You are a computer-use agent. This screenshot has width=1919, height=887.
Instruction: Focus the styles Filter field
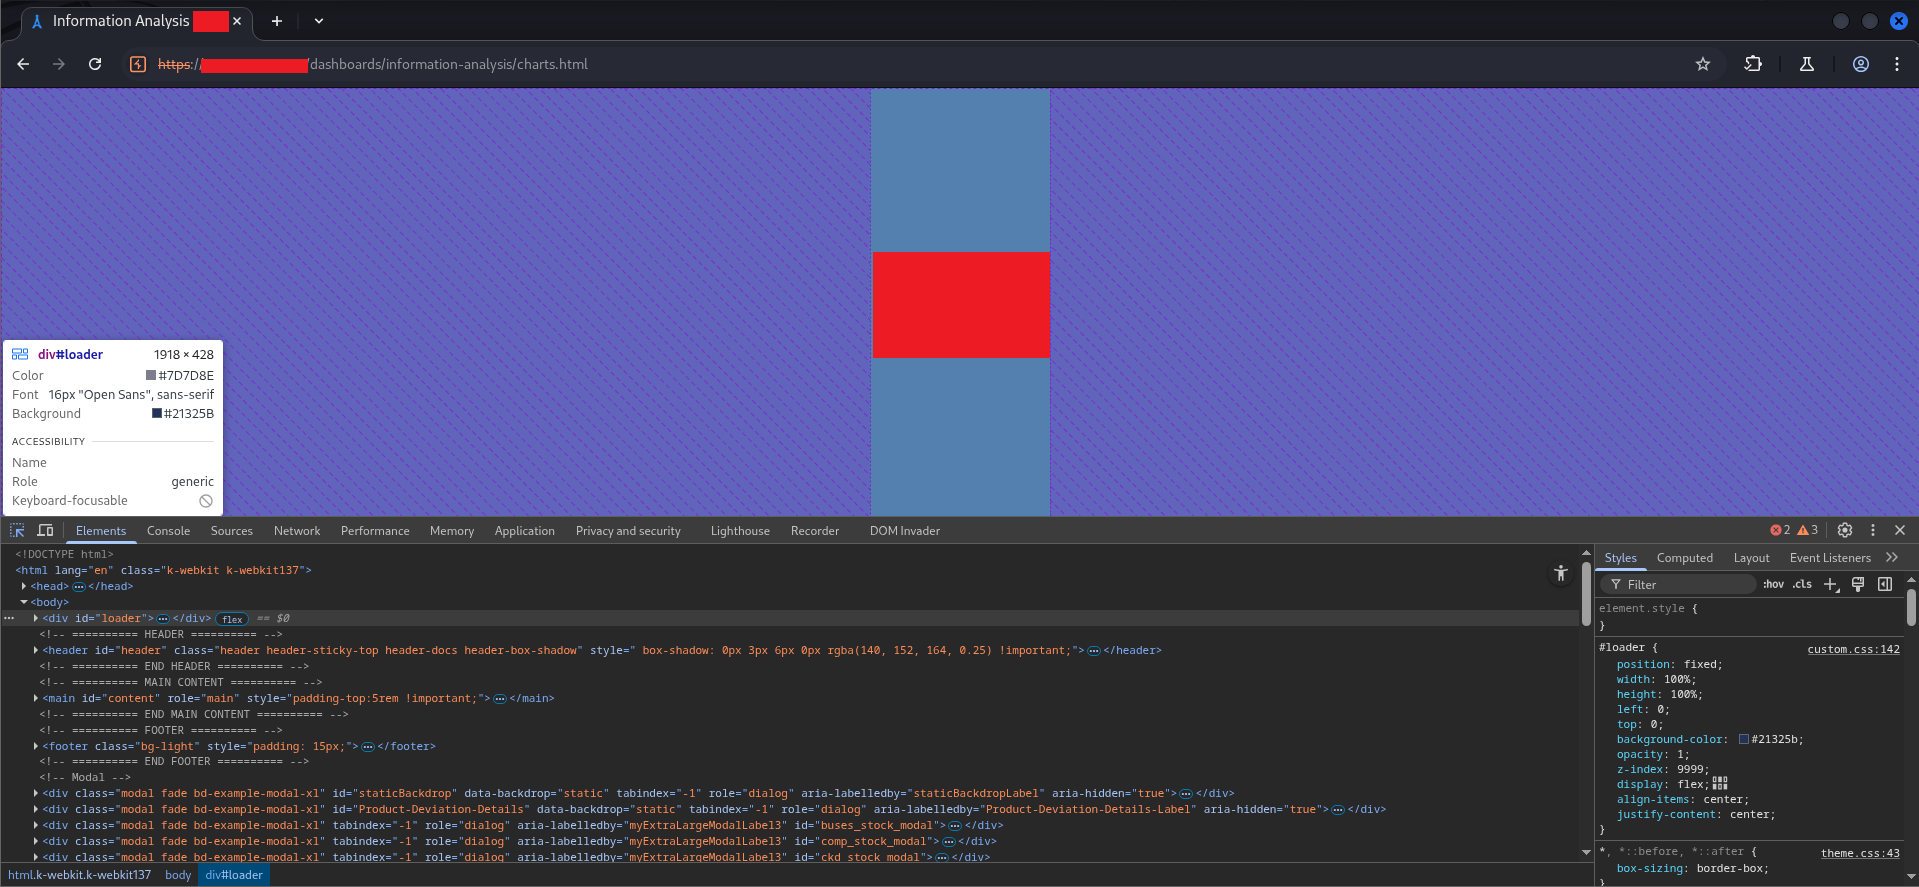1680,584
